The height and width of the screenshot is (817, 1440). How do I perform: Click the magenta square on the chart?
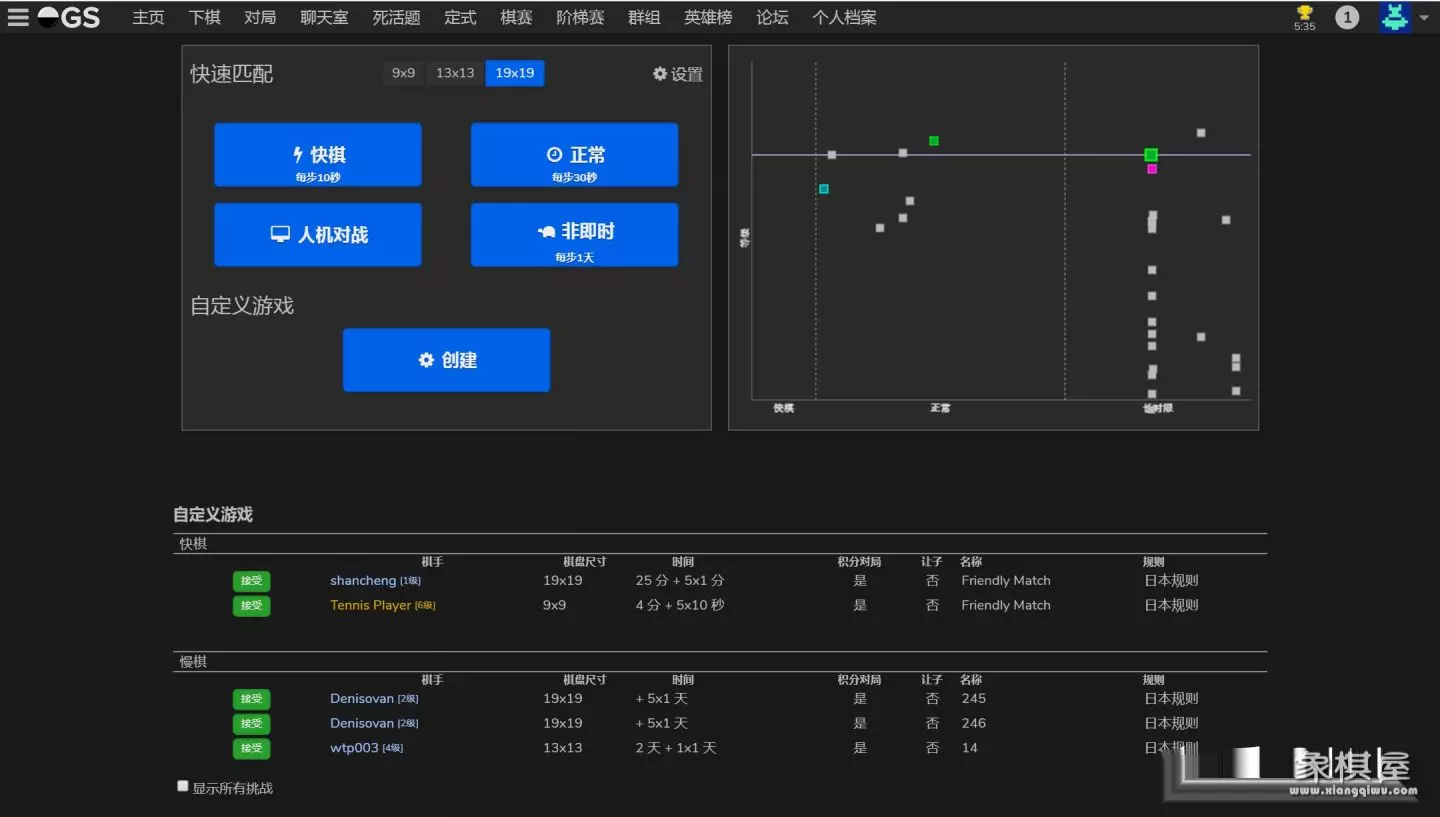click(x=1152, y=169)
